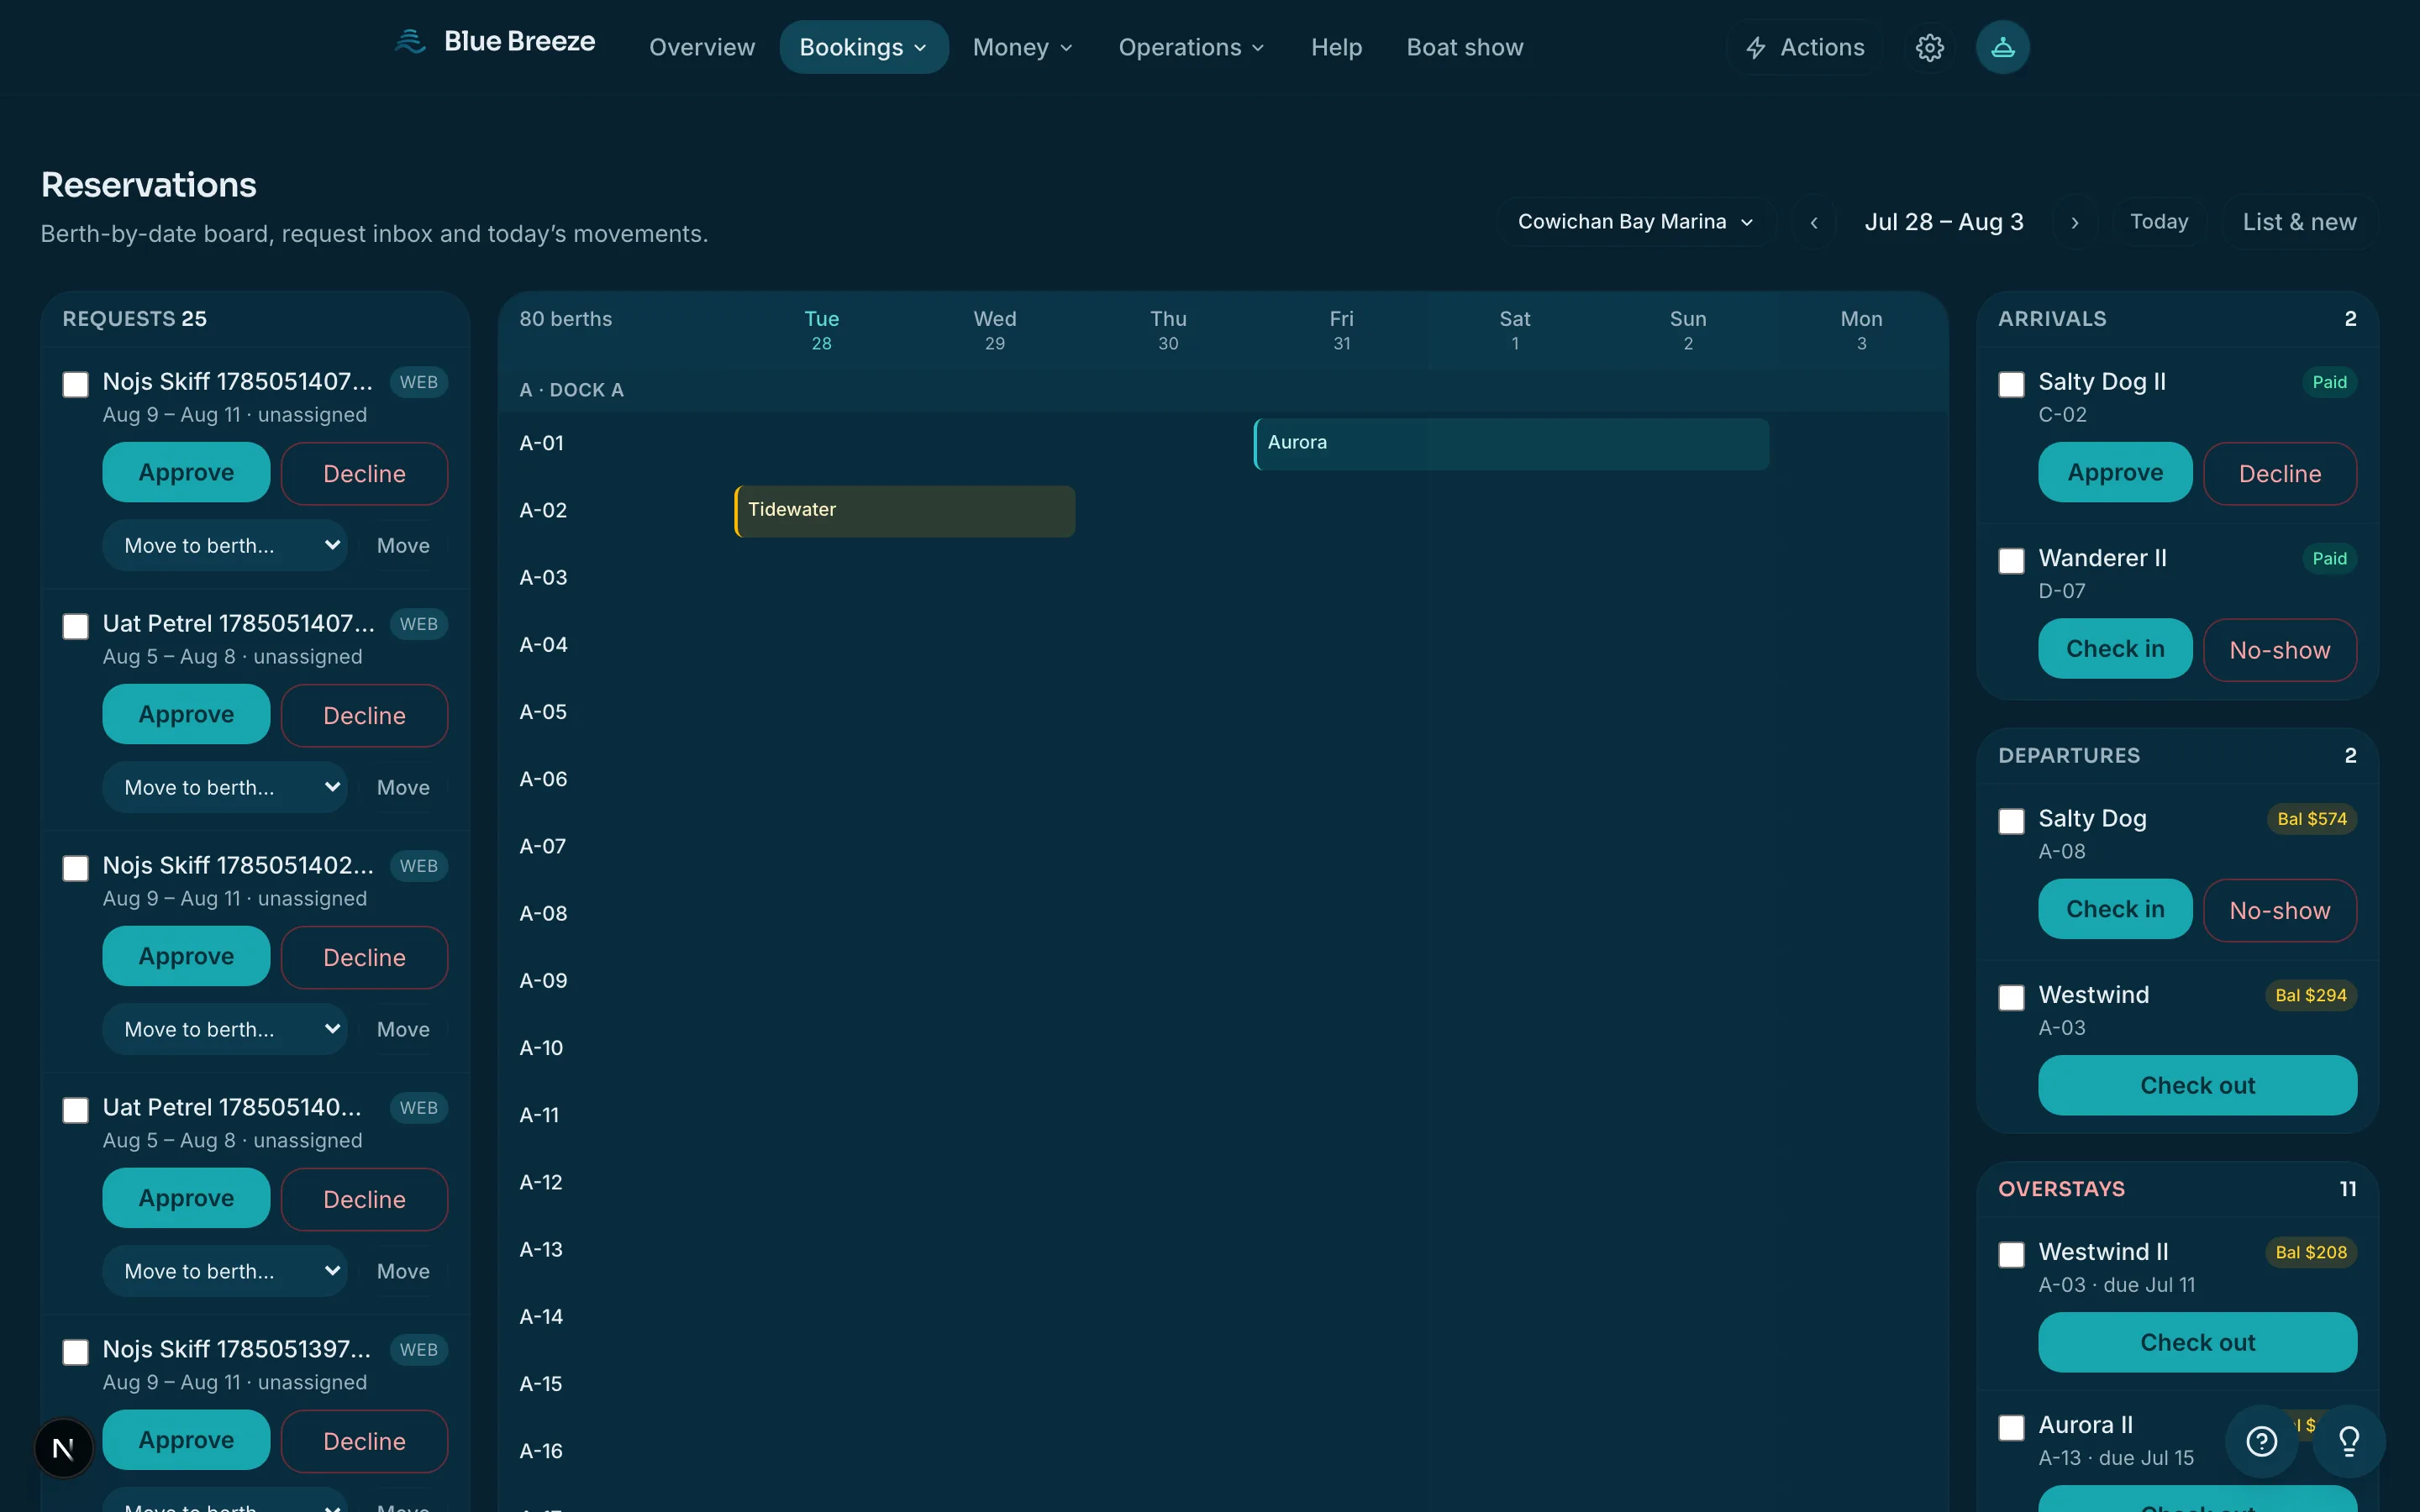The width and height of the screenshot is (2420, 1512).
Task: Check the Salty Dog II arrival checkbox
Action: [2011, 384]
